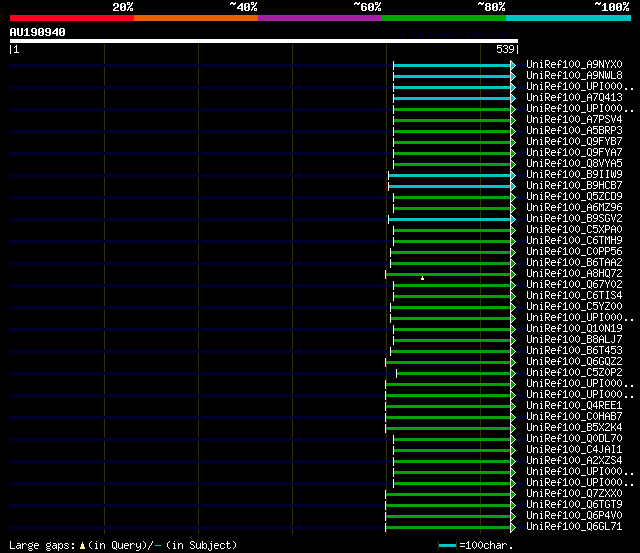Select the UniRef100_B5X2K4 label
The image size is (640, 553).
point(574,428)
